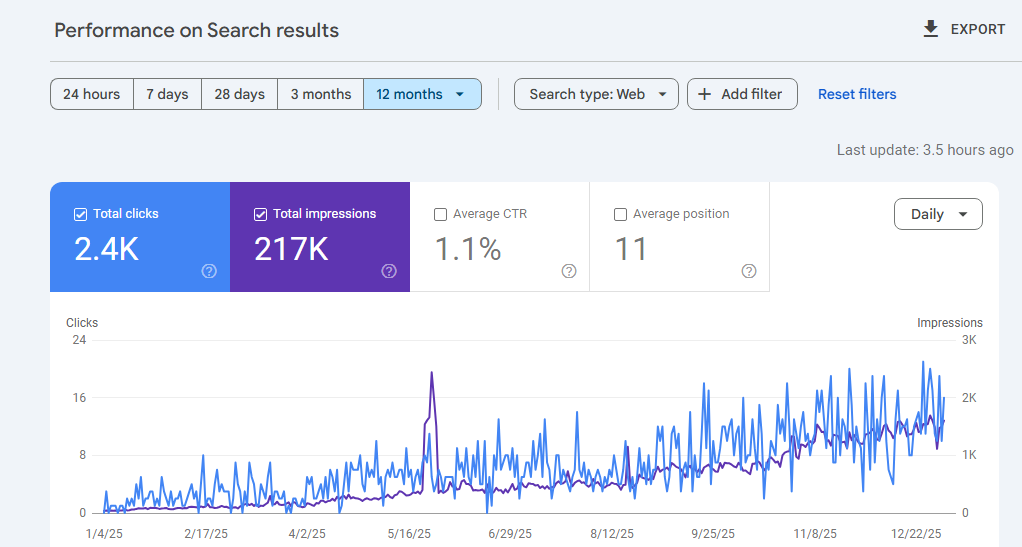This screenshot has width=1022, height=547.
Task: Open the Daily granularity dropdown
Action: tap(938, 214)
